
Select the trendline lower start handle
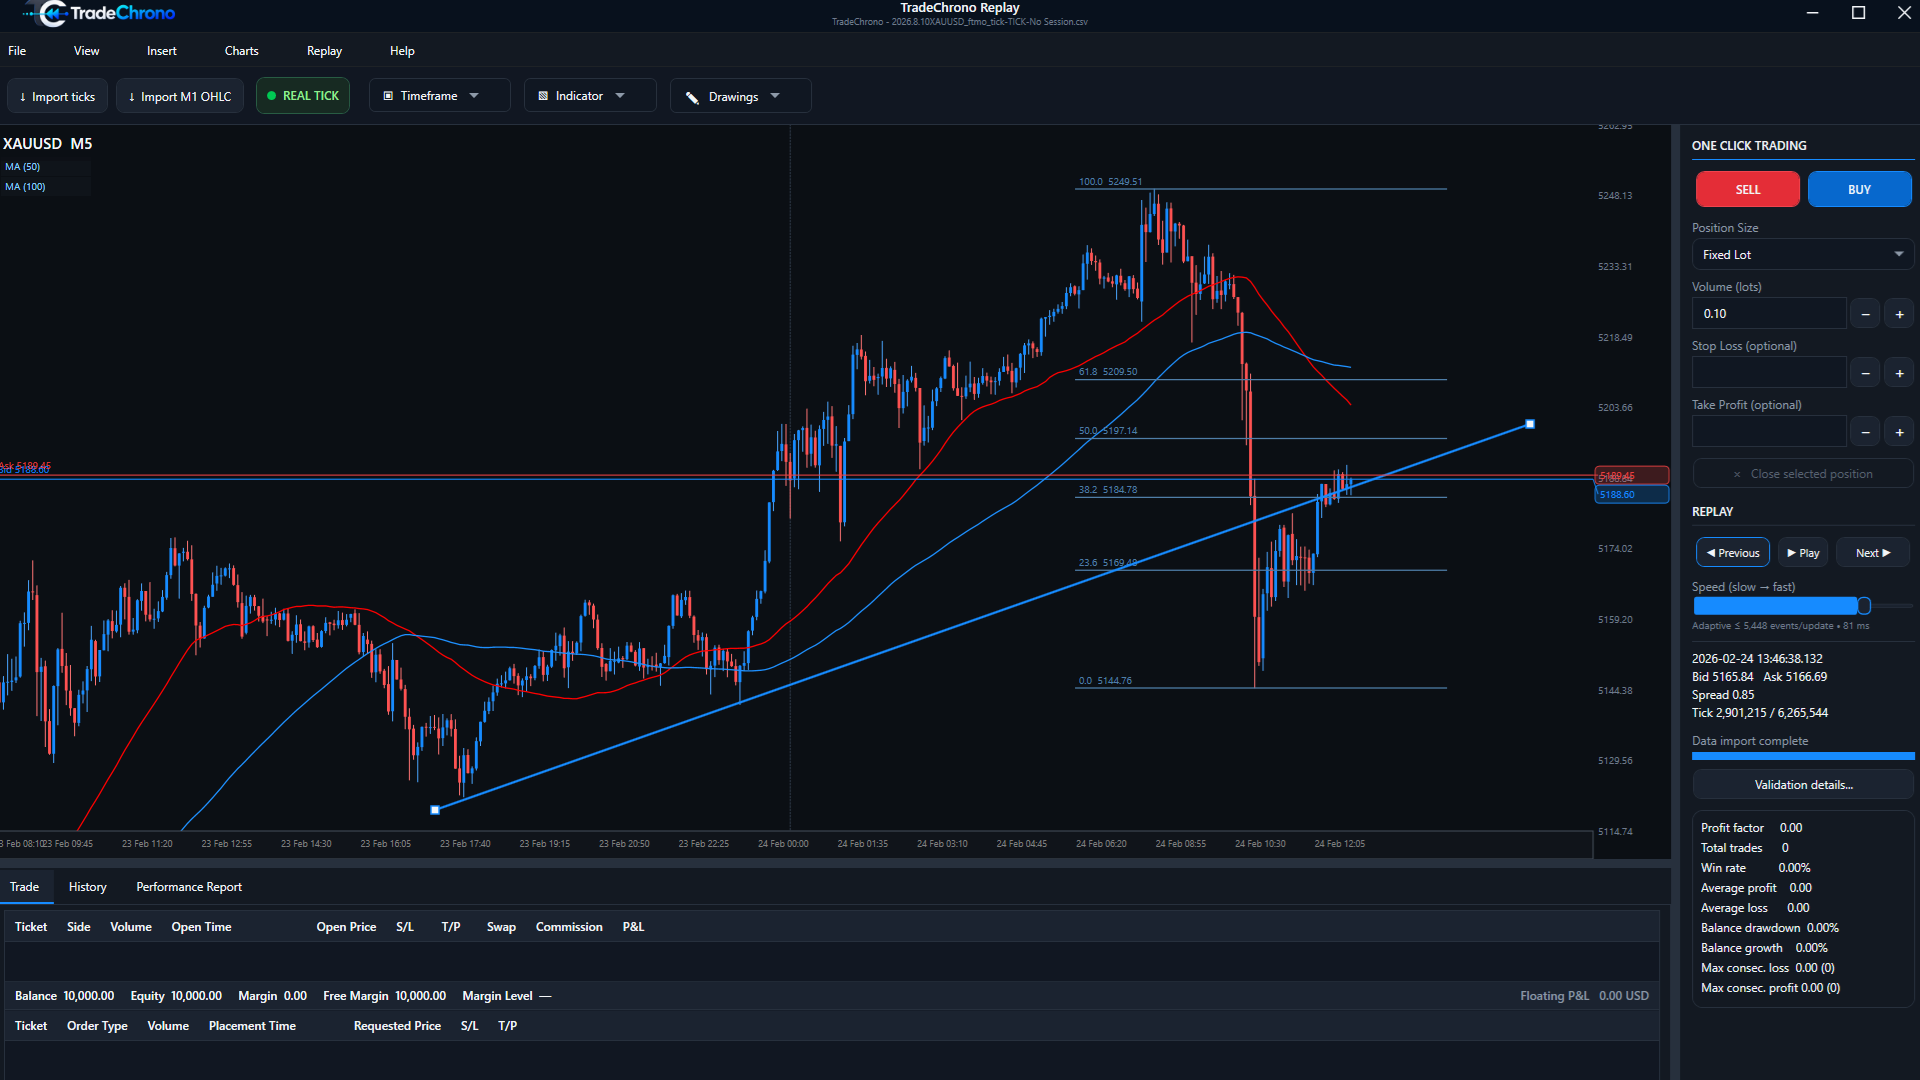[435, 810]
